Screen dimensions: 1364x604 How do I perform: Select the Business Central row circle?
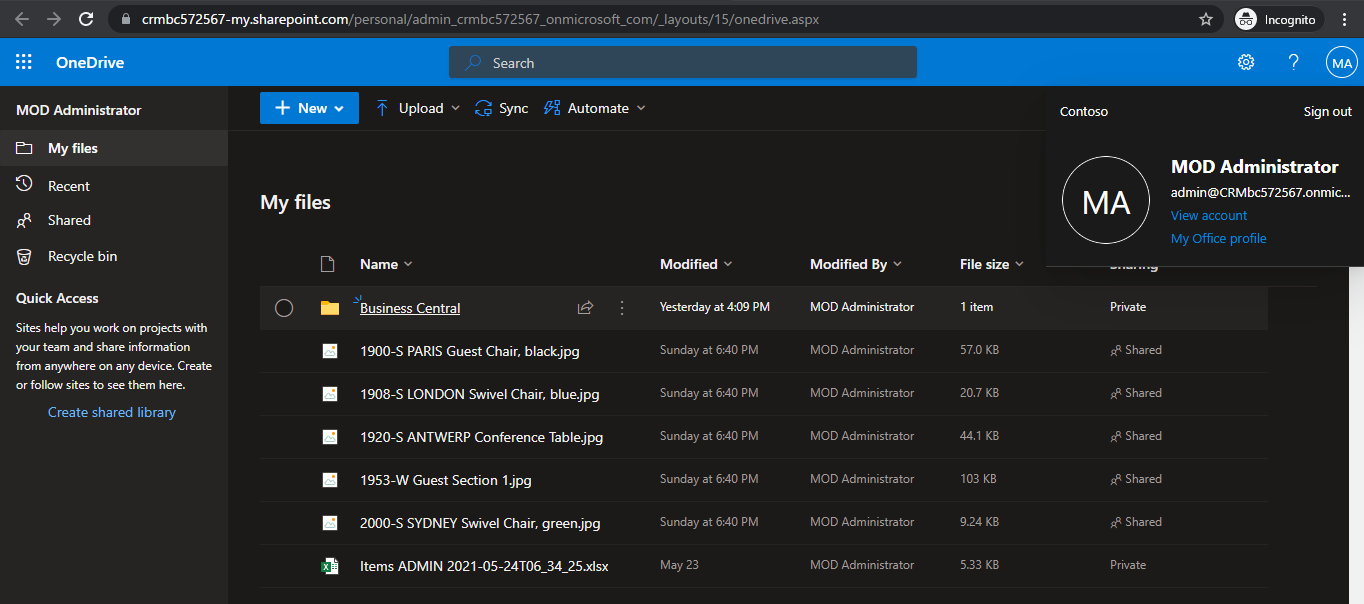point(283,307)
